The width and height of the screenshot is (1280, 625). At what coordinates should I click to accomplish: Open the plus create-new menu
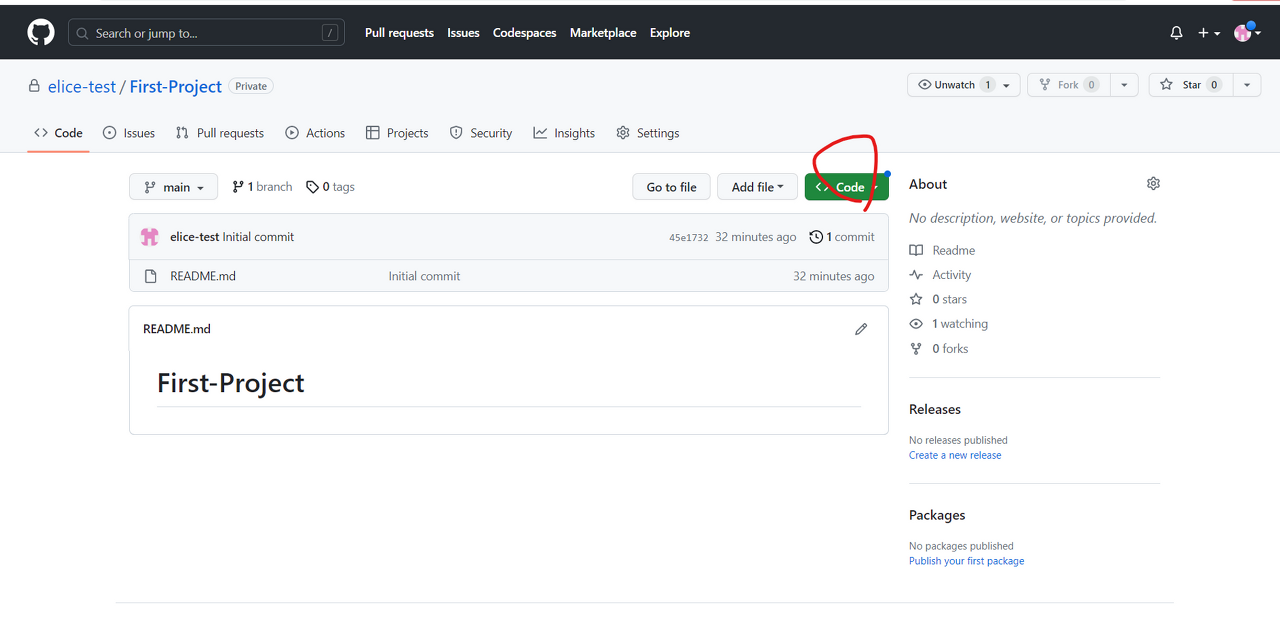pyautogui.click(x=1209, y=33)
